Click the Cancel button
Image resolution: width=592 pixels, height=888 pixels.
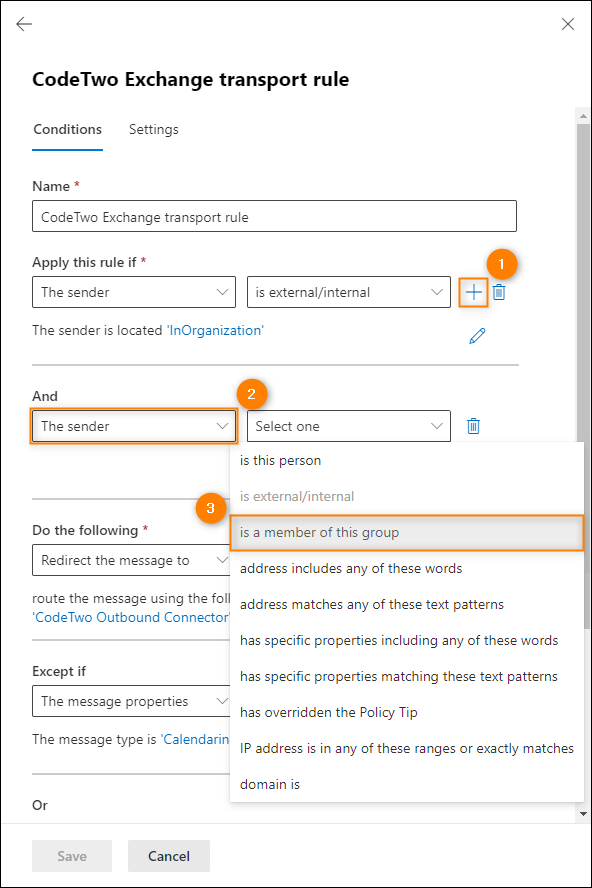click(x=169, y=856)
